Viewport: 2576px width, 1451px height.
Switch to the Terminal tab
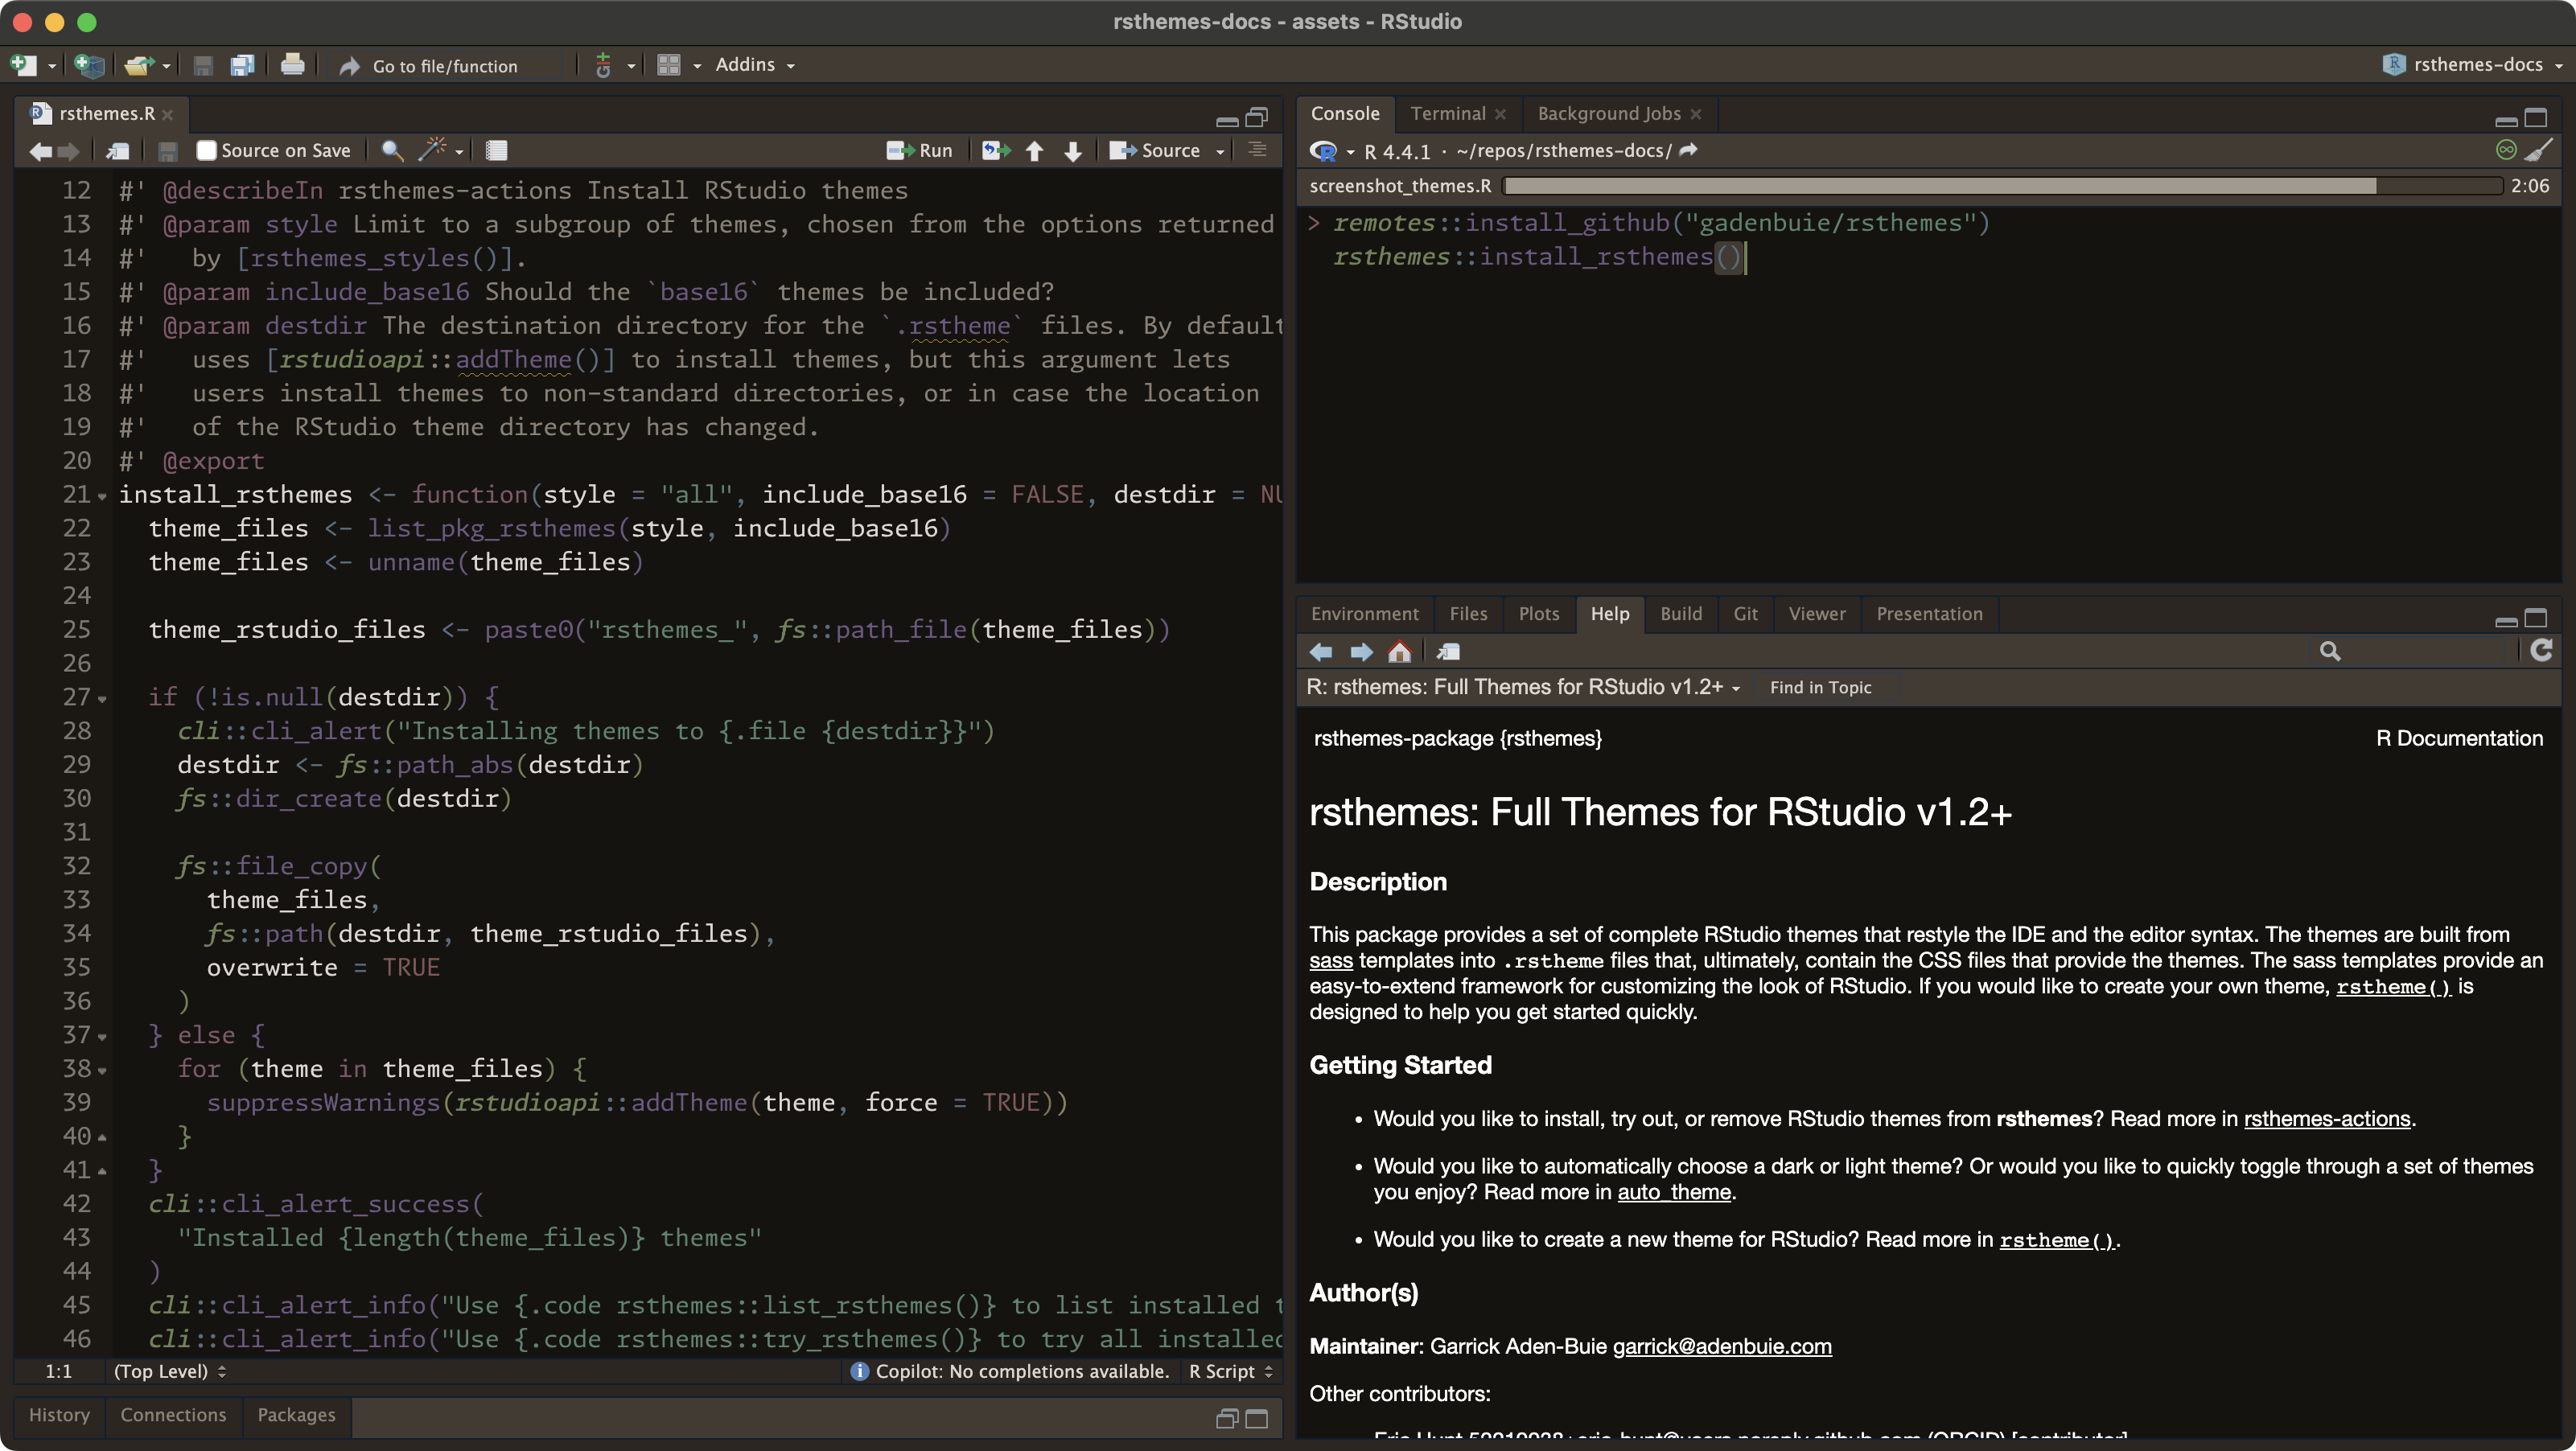[1447, 113]
